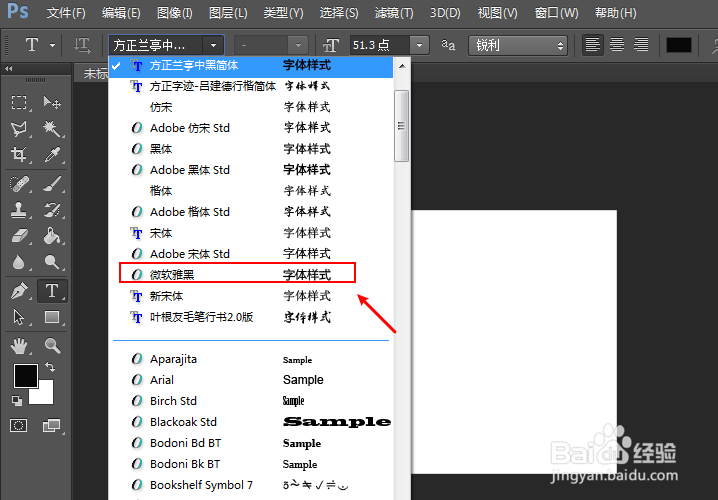Select the Rectangular Marquee tool

click(x=19, y=102)
